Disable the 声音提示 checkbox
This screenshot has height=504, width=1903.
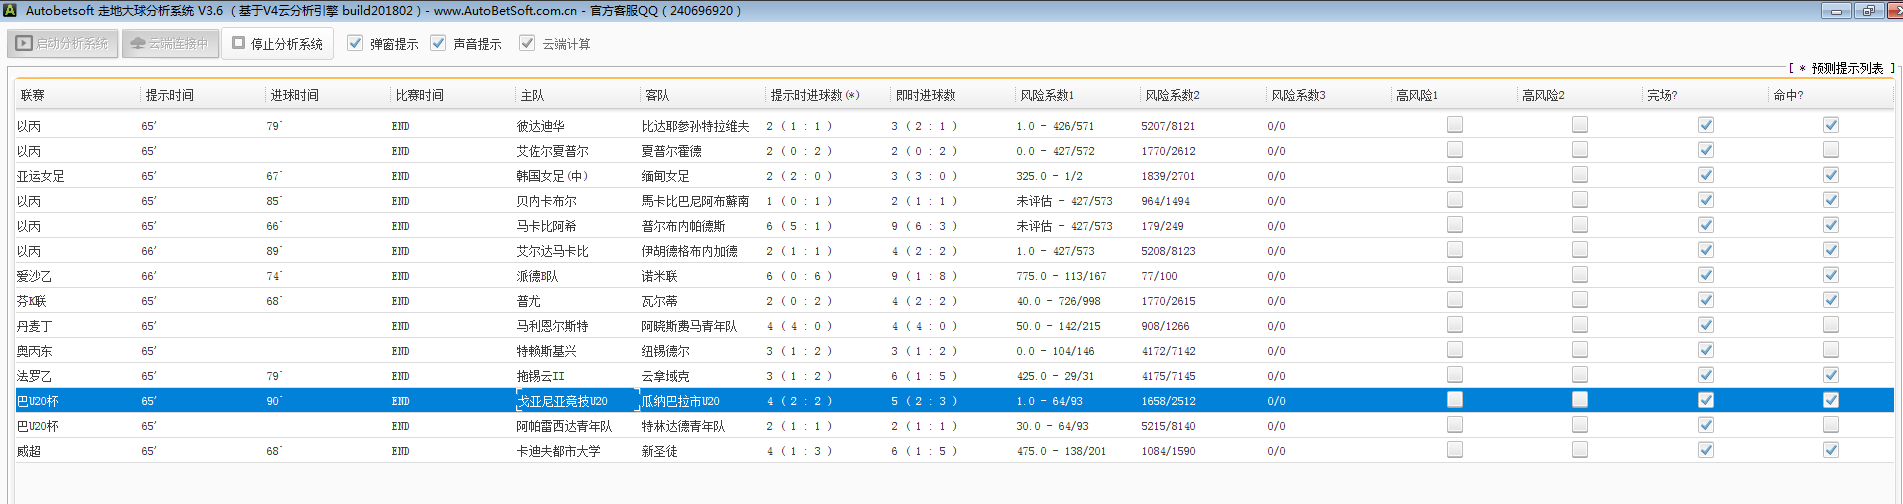[x=438, y=44]
